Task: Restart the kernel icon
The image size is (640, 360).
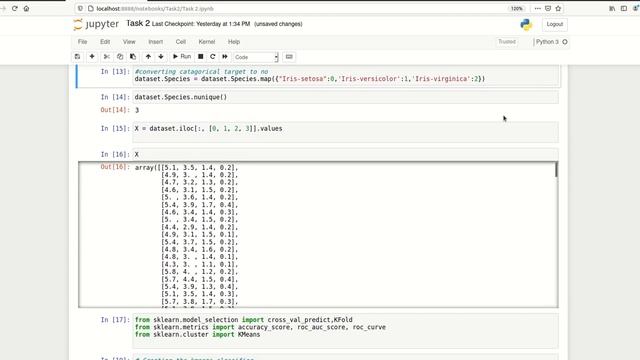Action: coord(212,57)
